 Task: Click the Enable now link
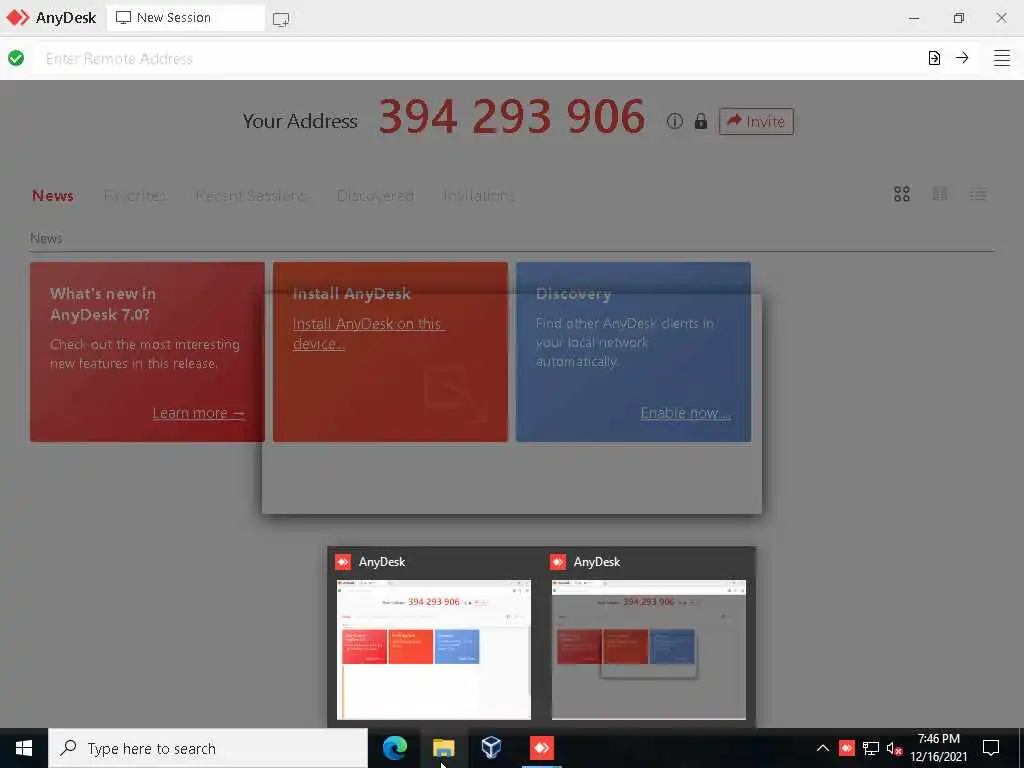(x=686, y=413)
